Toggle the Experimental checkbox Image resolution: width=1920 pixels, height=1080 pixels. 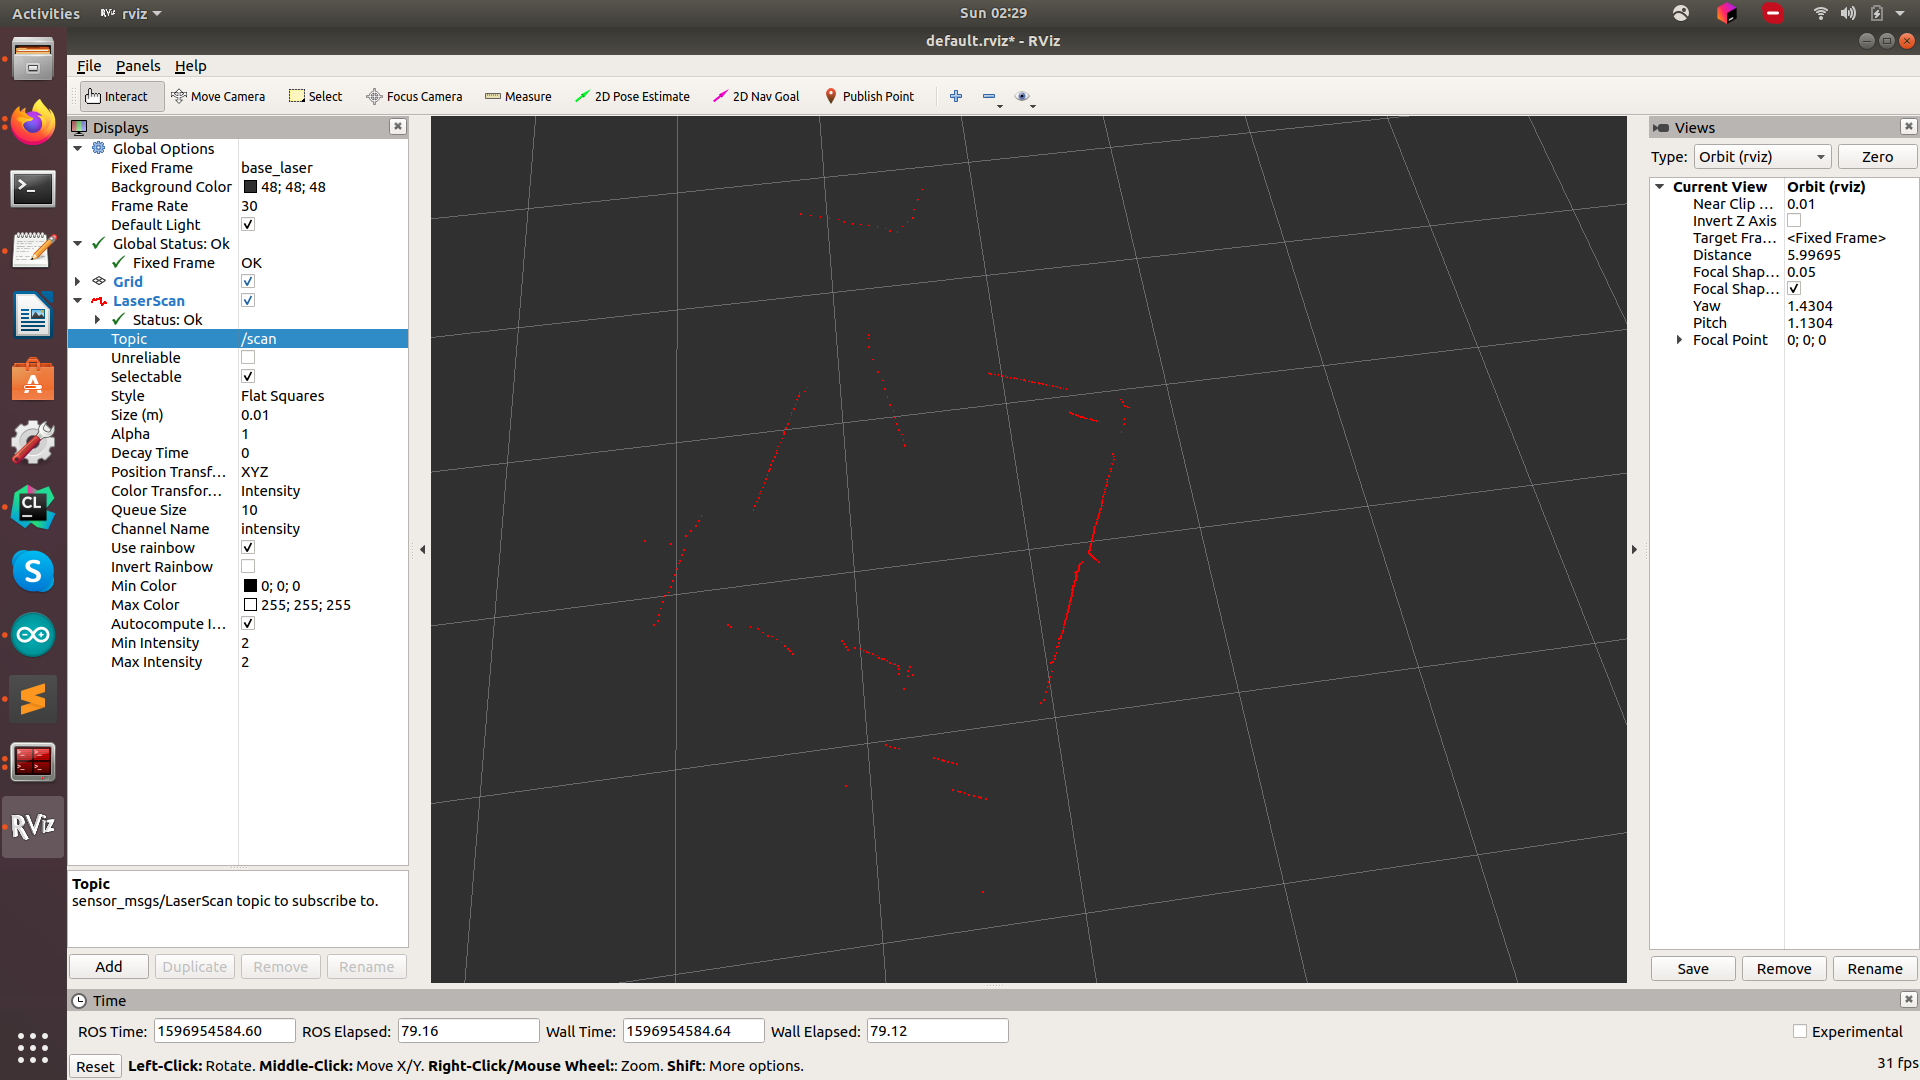pyautogui.click(x=1800, y=1031)
